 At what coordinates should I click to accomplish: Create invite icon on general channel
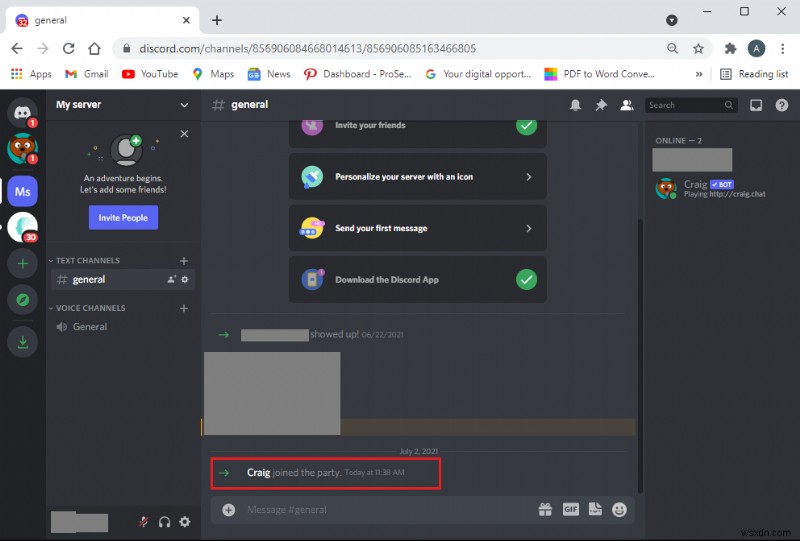point(172,279)
